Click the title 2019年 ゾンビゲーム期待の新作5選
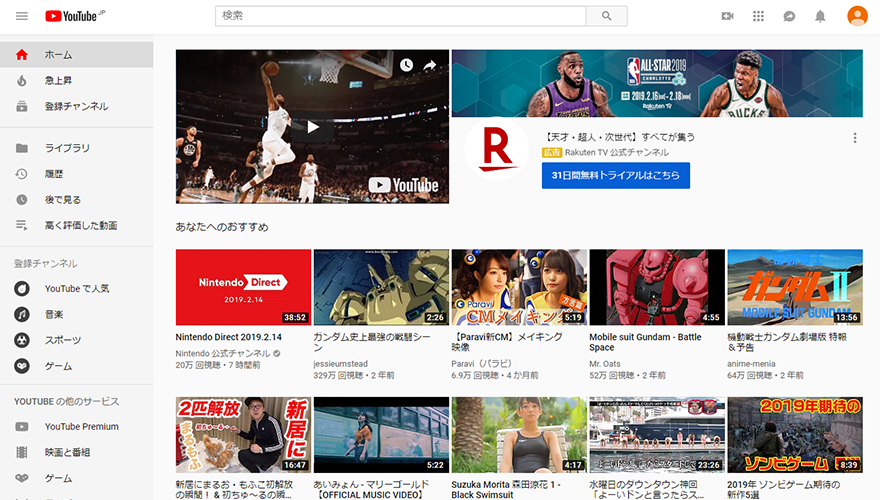Viewport: 880px width, 500px height. [x=783, y=489]
